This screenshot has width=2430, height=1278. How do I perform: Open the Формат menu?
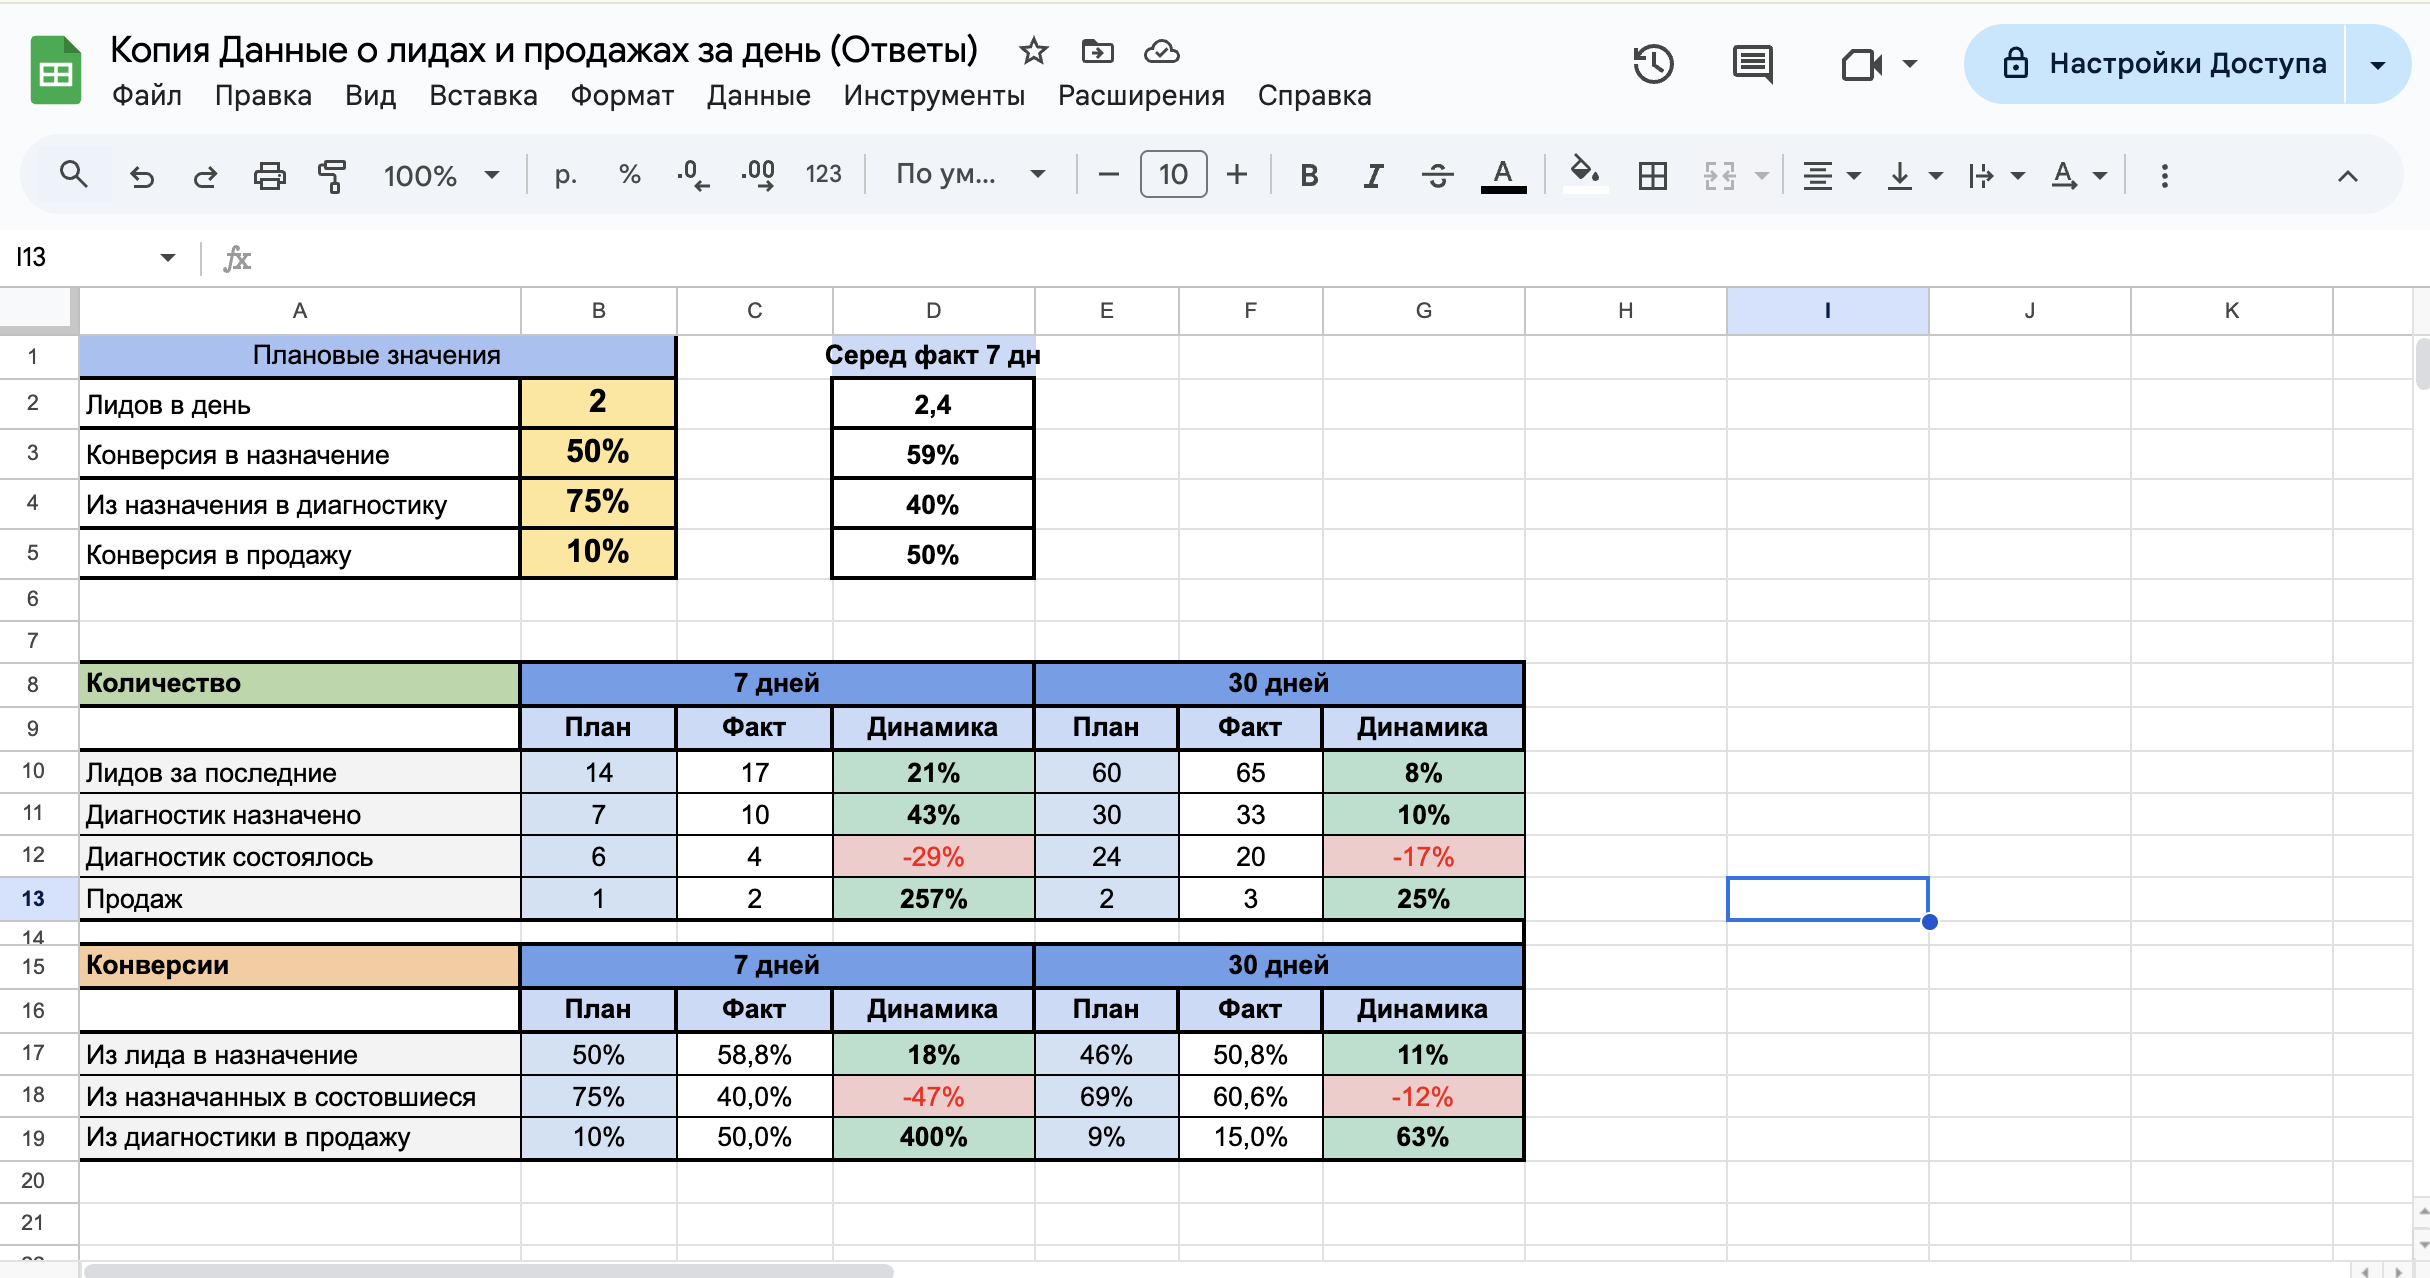pyautogui.click(x=622, y=96)
